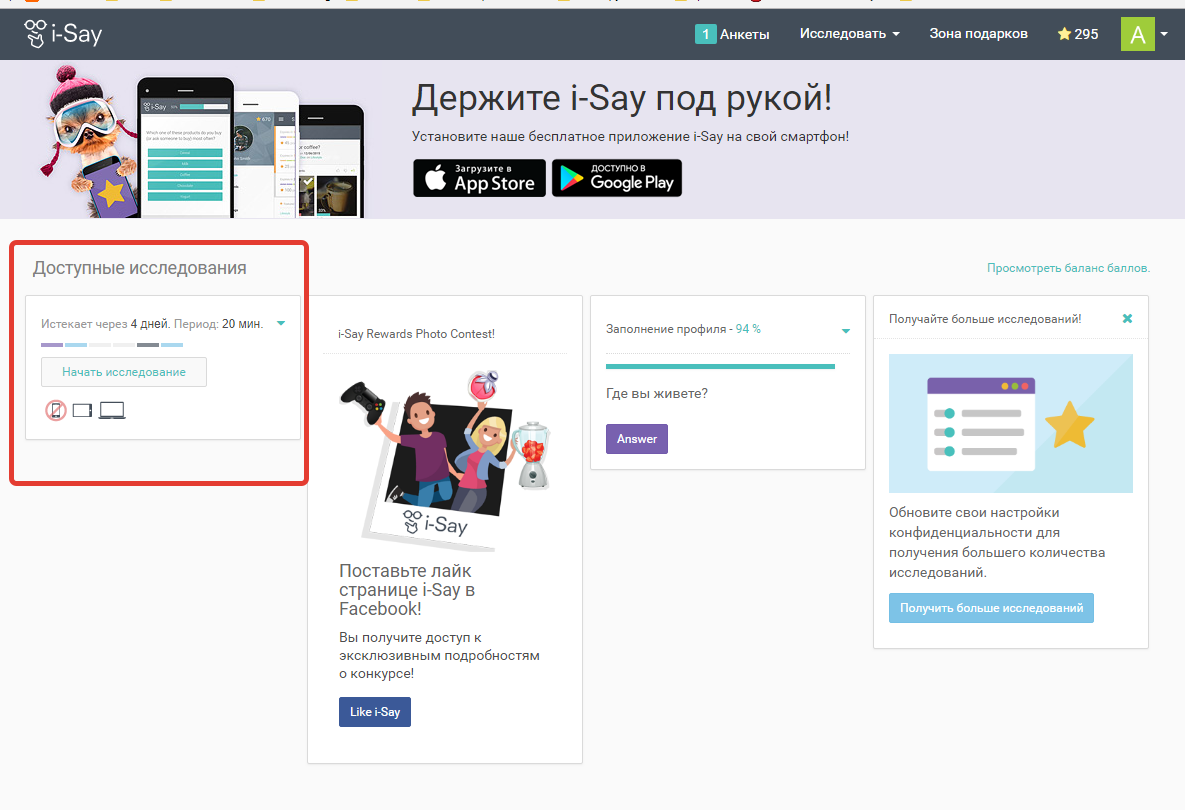This screenshot has height=810, width=1185.
Task: Click the 94 % profile completion value
Action: coord(748,329)
